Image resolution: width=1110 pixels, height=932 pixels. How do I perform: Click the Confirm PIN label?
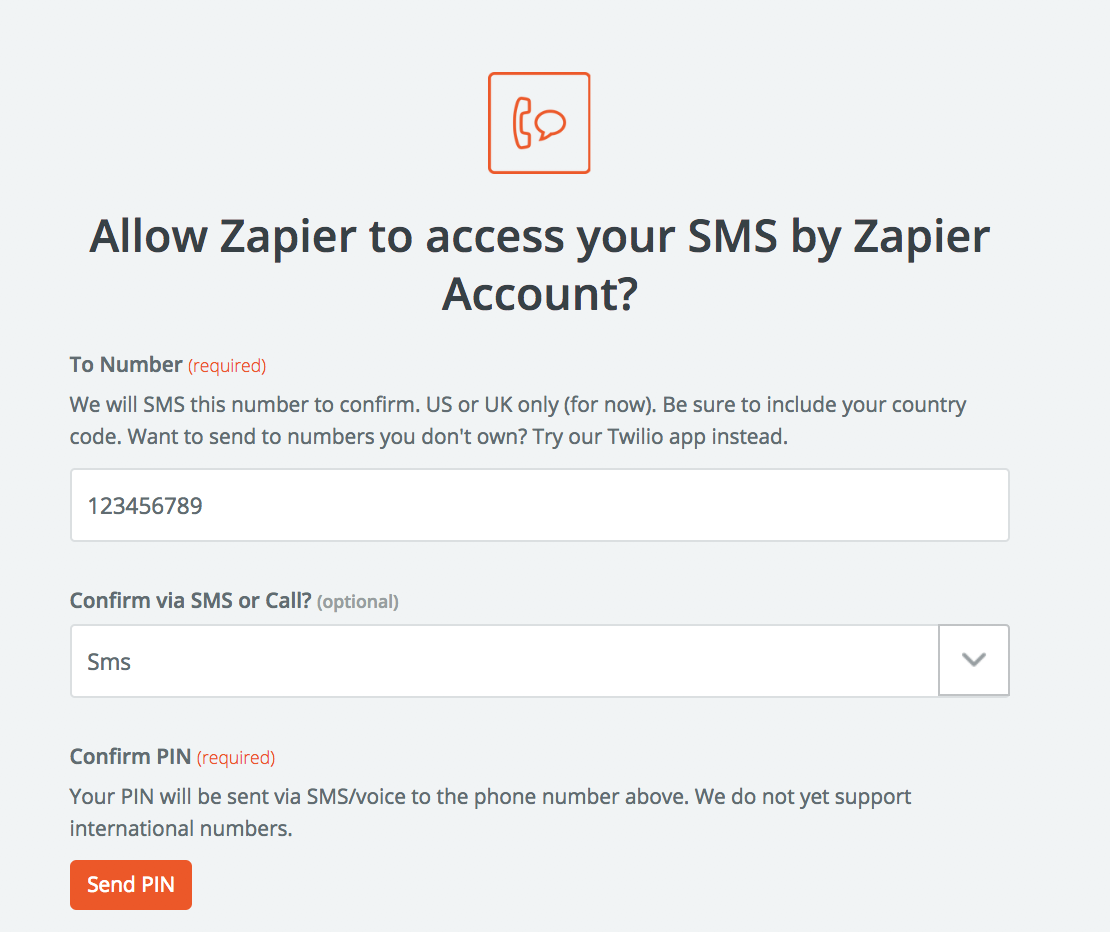pos(130,757)
